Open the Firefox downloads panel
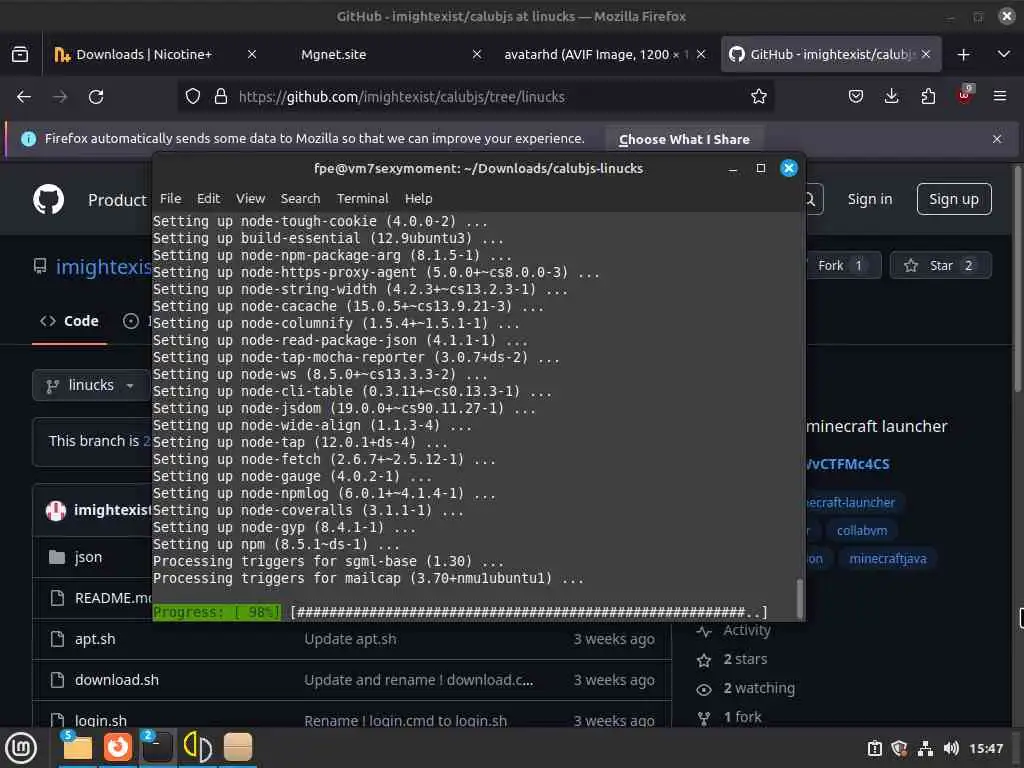Image resolution: width=1024 pixels, height=768 pixels. (891, 97)
